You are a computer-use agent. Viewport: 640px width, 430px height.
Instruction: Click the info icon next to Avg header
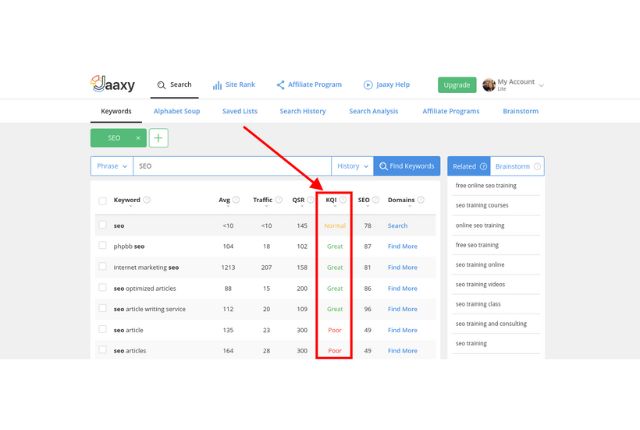pyautogui.click(x=236, y=200)
